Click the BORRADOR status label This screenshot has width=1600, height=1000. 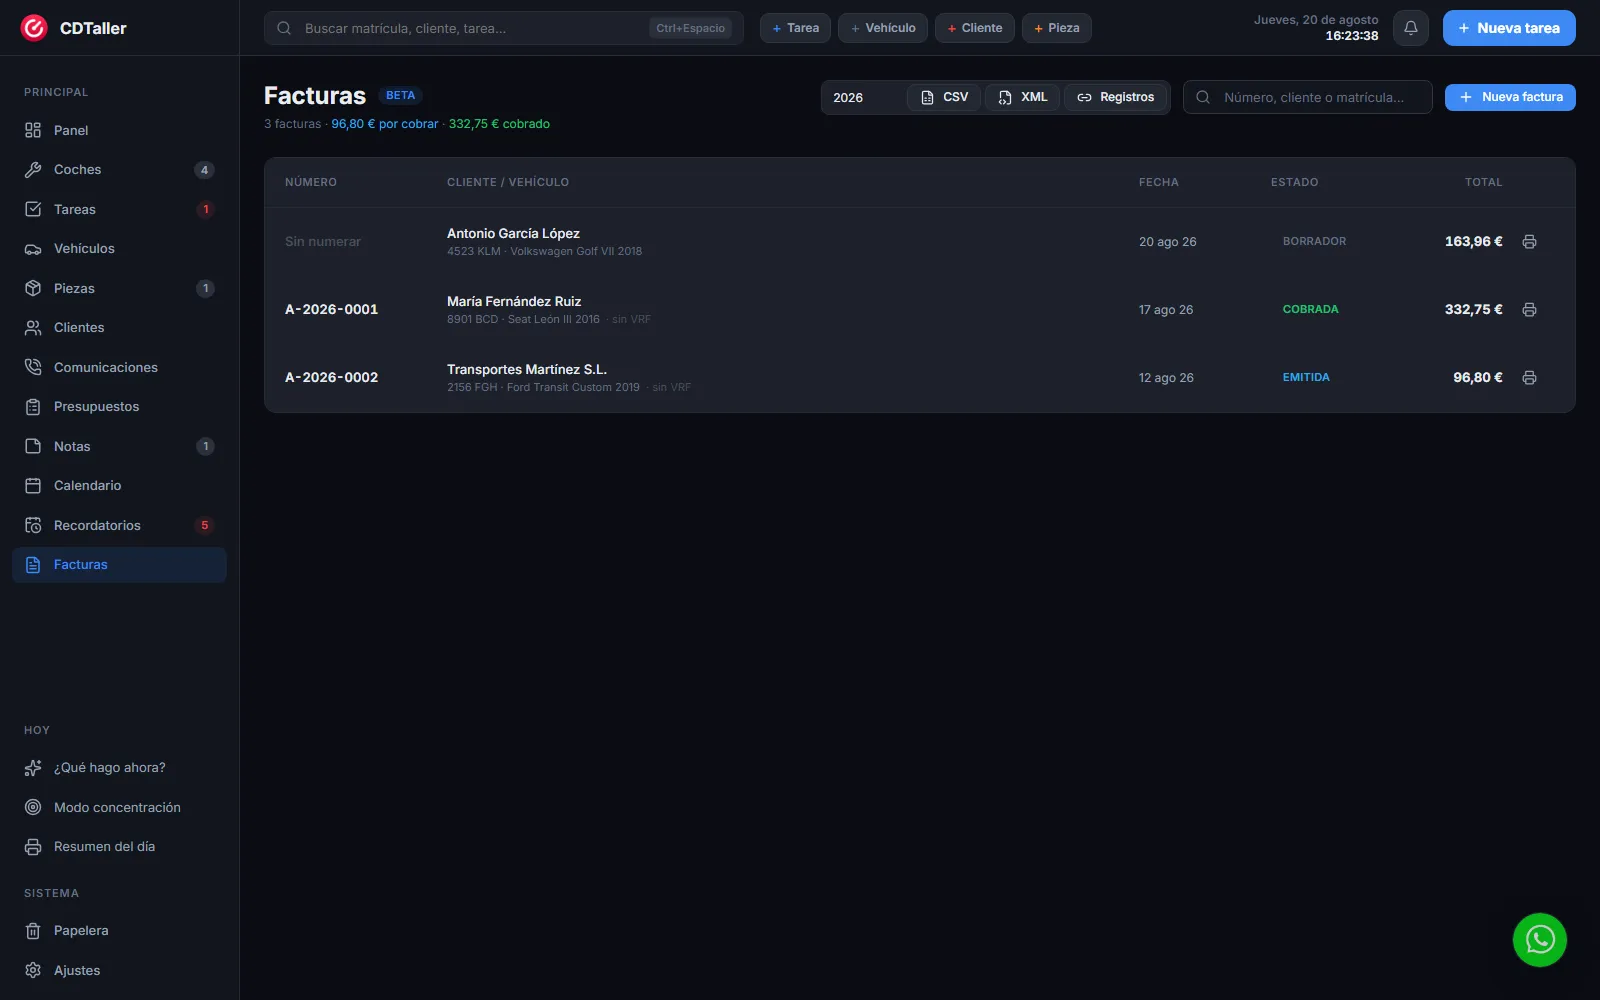point(1314,242)
